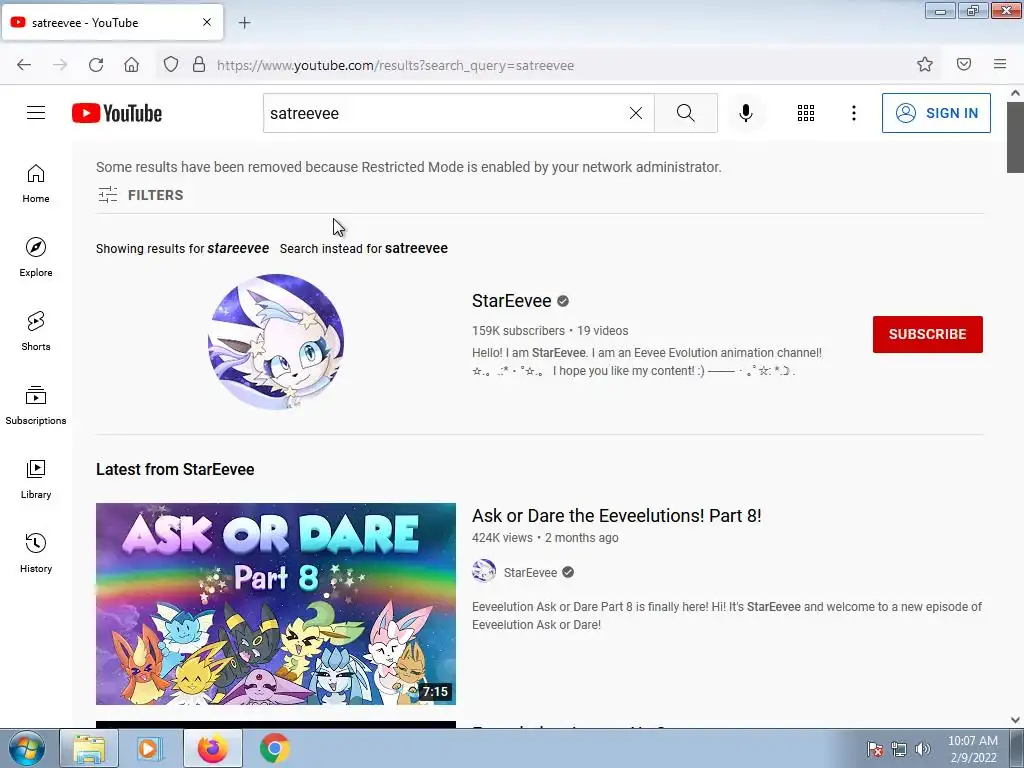The image size is (1024, 768).
Task: Save to Pocket icon
Action: point(963,64)
